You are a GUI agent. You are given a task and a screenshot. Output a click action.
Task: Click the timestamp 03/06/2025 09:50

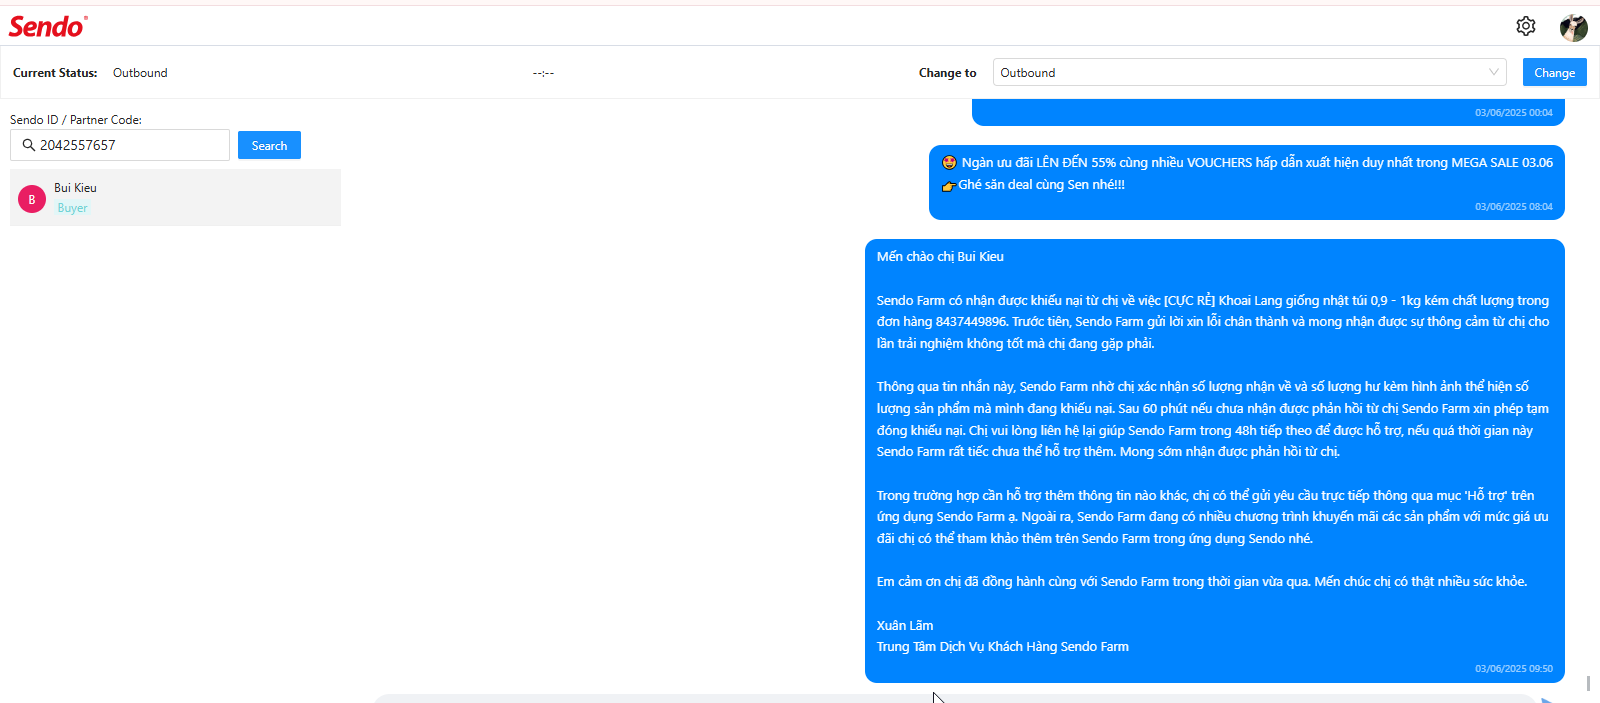coord(1513,668)
